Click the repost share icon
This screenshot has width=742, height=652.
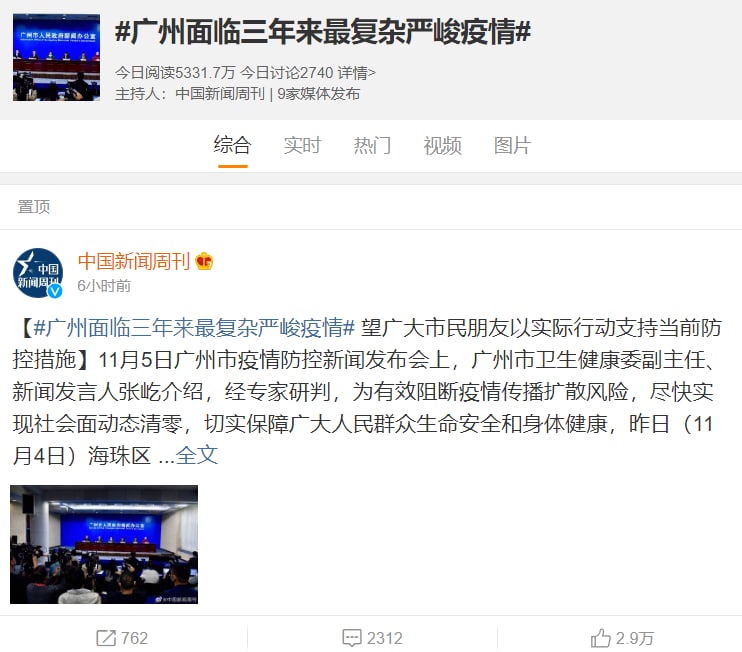(106, 637)
